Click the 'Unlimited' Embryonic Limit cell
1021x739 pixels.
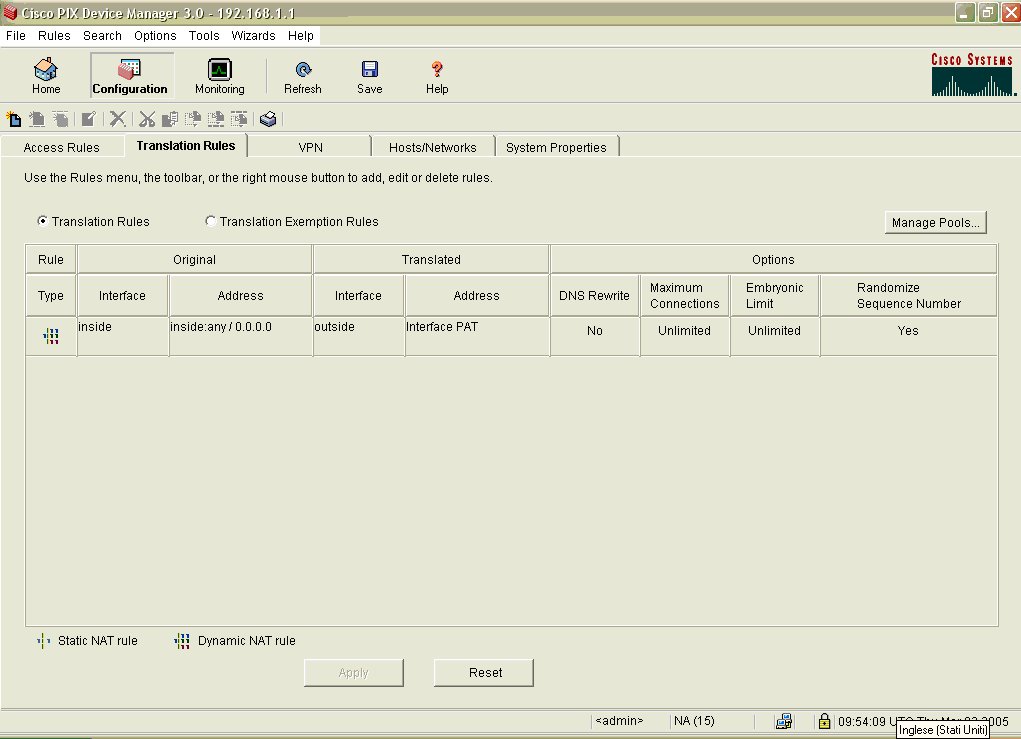point(774,336)
